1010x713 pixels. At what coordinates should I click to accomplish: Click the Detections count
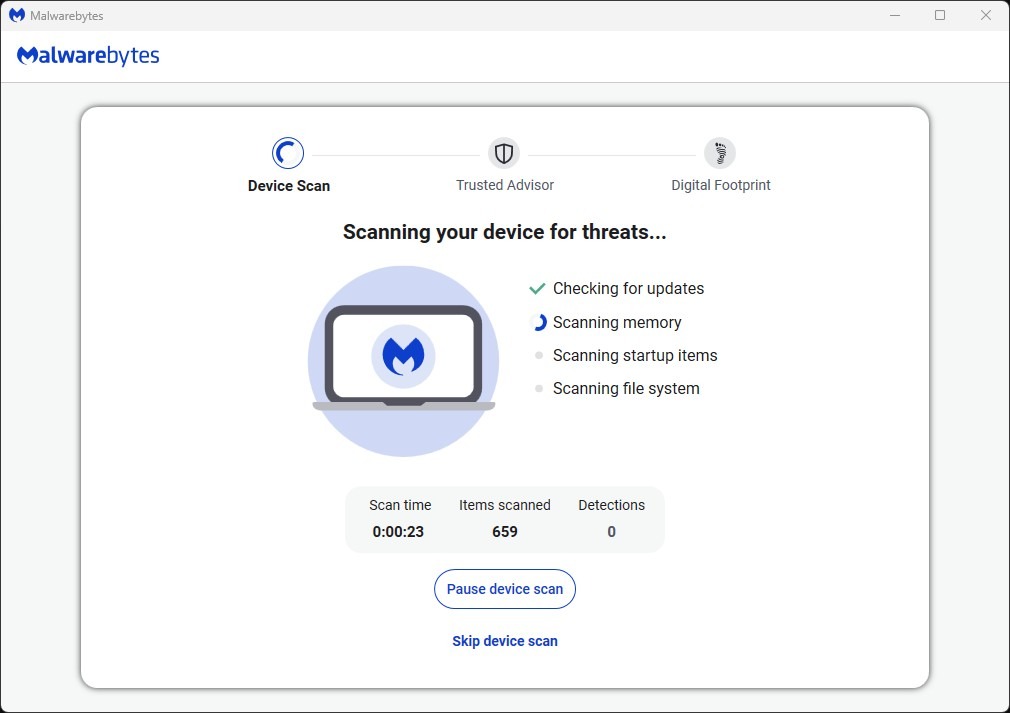coord(611,532)
